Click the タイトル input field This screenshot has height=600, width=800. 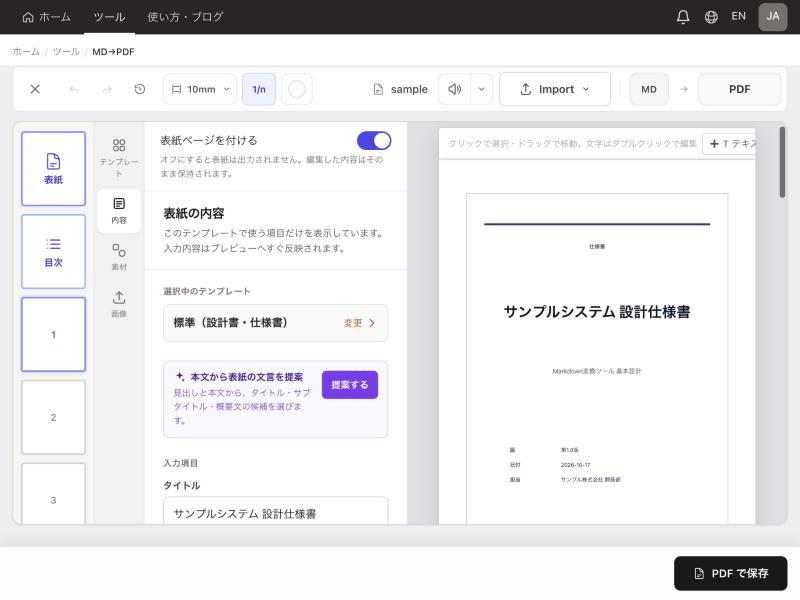pyautogui.click(x=276, y=511)
